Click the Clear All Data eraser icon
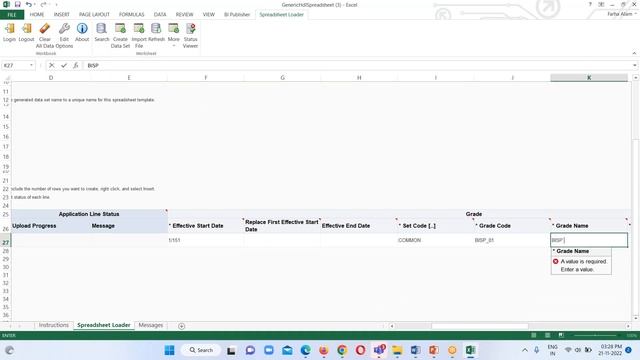The height and width of the screenshot is (360, 640). click(x=44, y=29)
